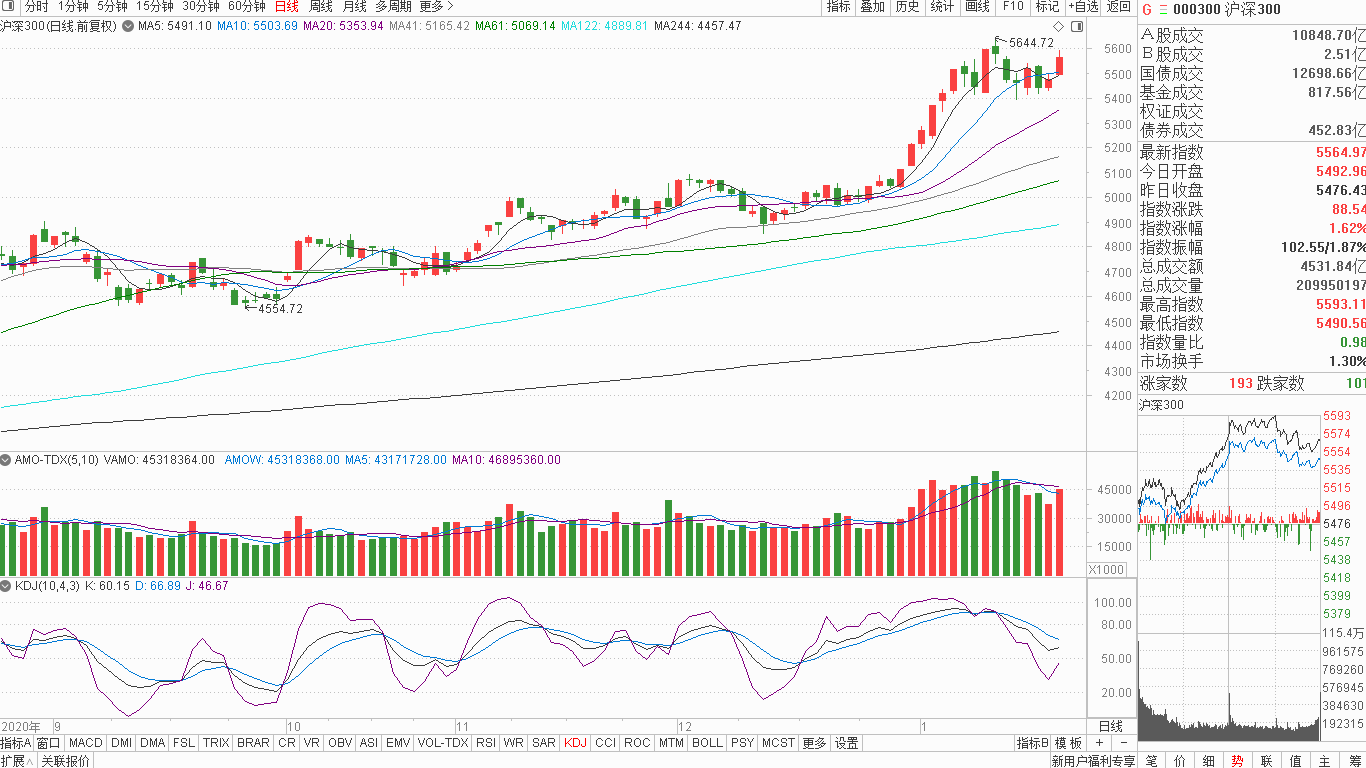This screenshot has height=768, width=1366.
Task: Switch indicator to EMV
Action: coord(398,743)
